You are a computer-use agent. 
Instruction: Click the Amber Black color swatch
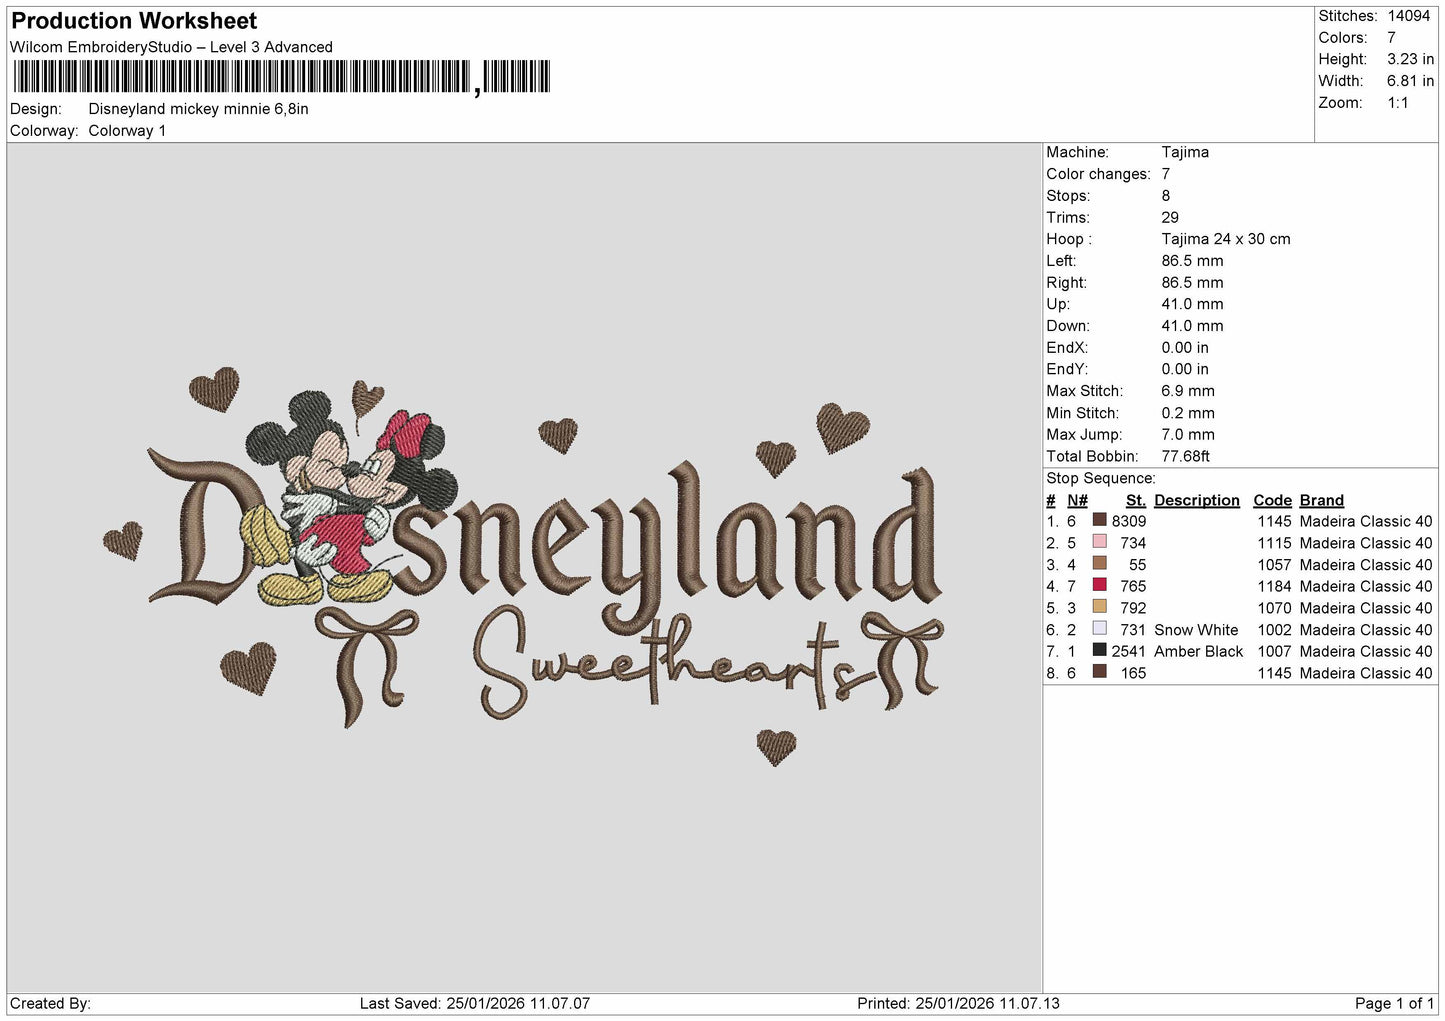click(x=1100, y=650)
